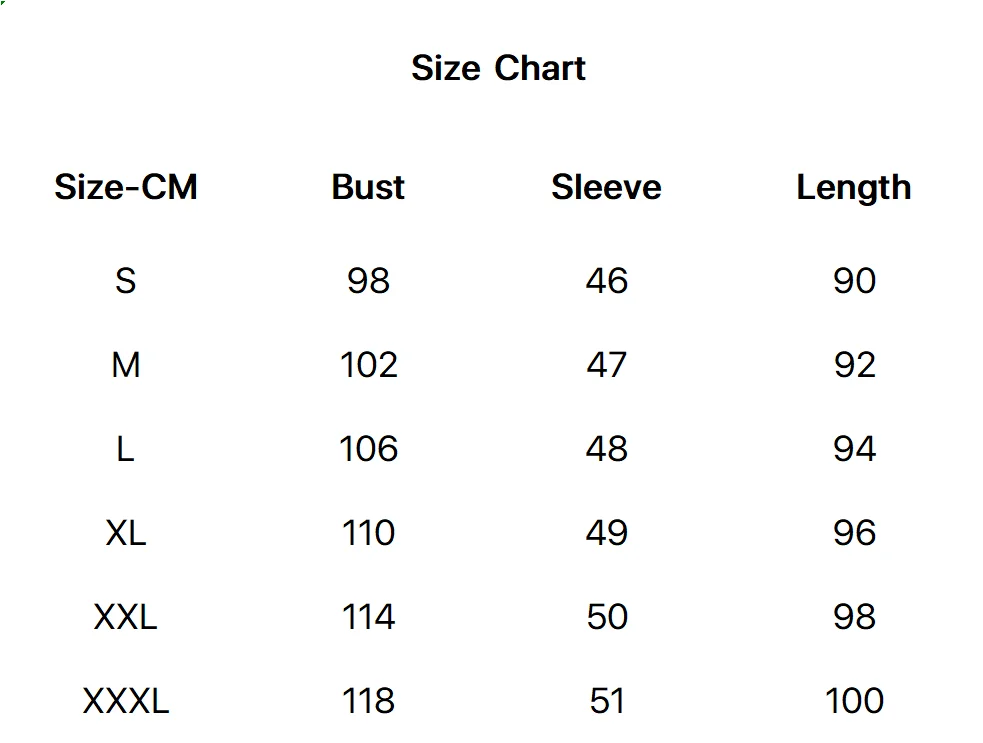Click sleeve value 46 for size S
Screen dimensions: 983x743
pyautogui.click(x=607, y=280)
